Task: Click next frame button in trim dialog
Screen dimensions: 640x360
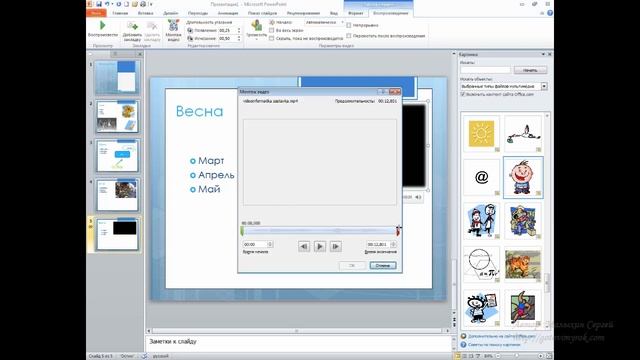Action: pos(336,247)
